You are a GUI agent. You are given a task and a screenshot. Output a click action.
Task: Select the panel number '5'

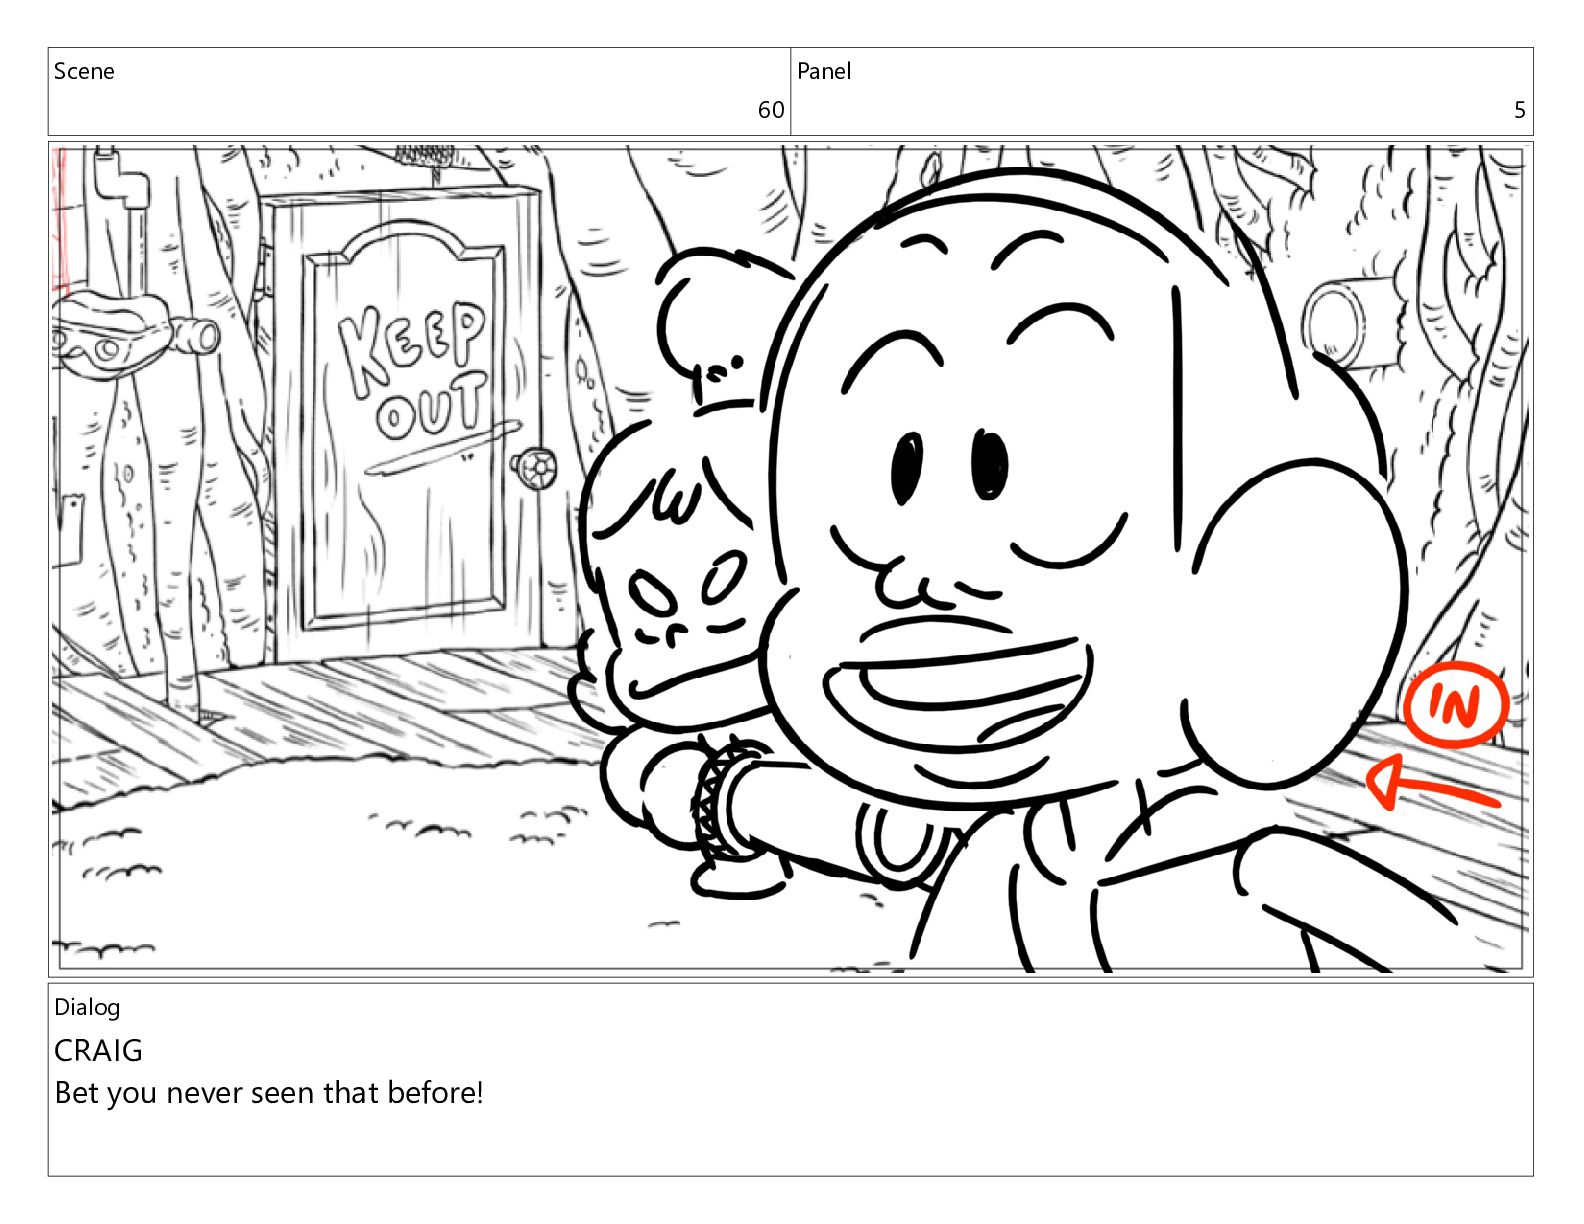pos(1520,110)
